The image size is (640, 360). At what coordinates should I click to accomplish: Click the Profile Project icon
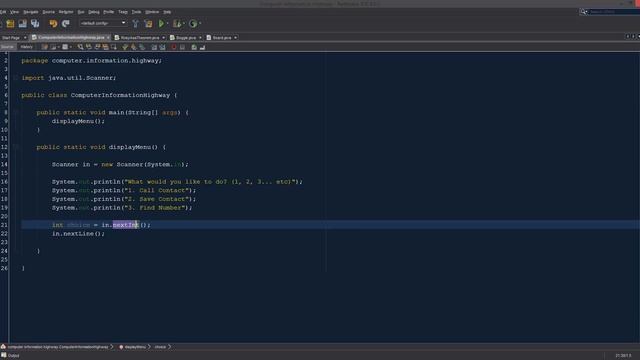[x=193, y=24]
